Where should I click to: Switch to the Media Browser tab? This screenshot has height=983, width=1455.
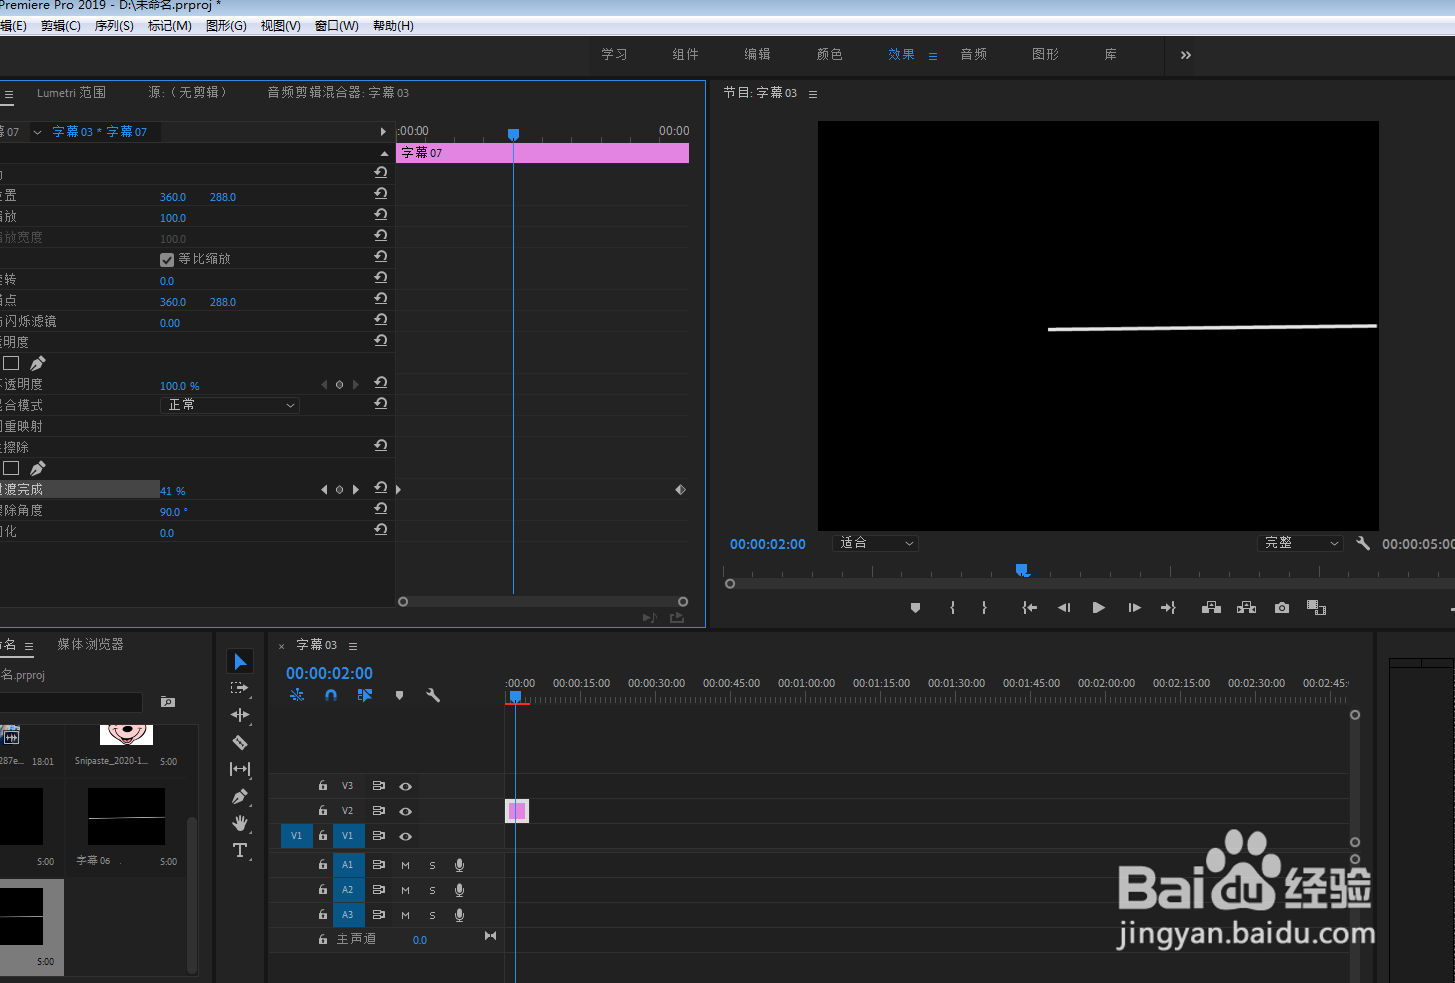pyautogui.click(x=91, y=645)
